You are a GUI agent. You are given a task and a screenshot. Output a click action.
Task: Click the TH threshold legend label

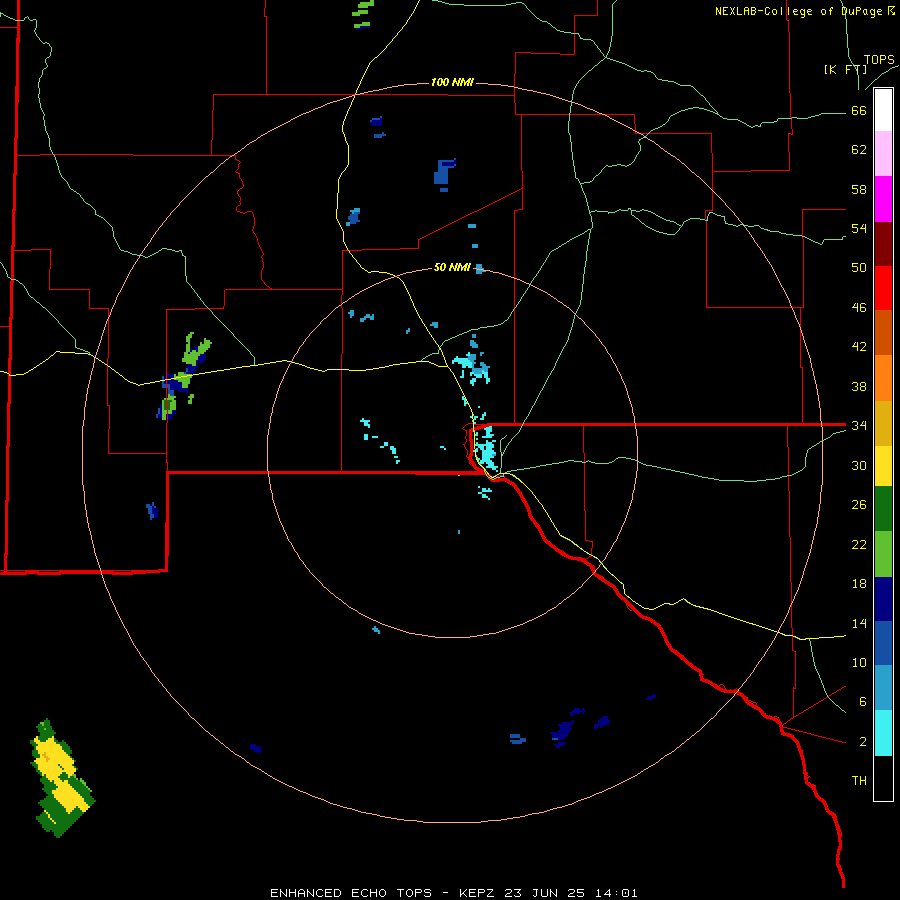click(x=859, y=781)
